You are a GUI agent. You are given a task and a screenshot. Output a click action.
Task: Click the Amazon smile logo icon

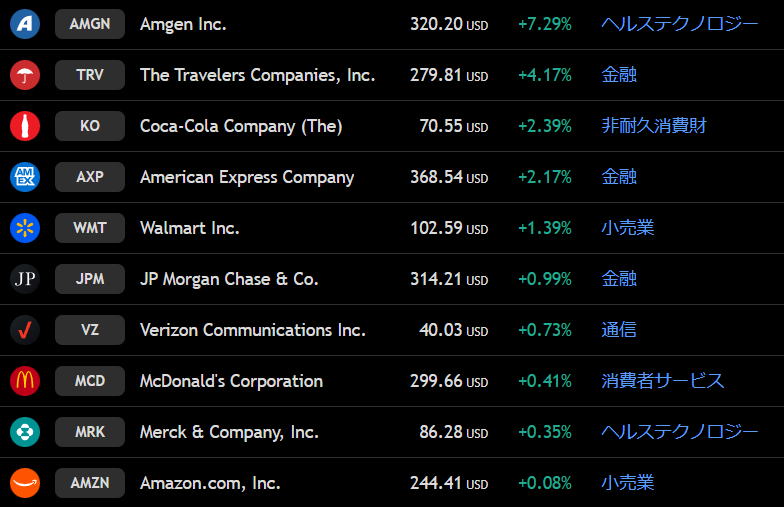pyautogui.click(x=25, y=483)
